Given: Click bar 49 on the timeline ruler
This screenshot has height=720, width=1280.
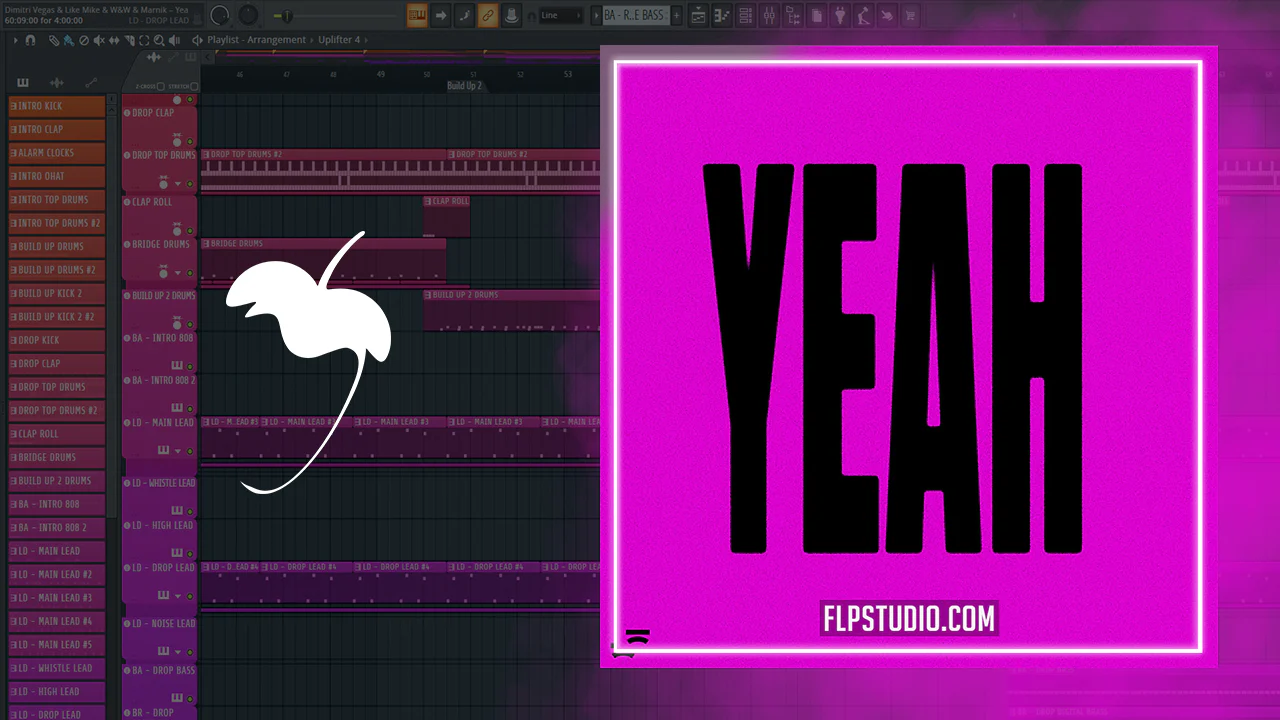Looking at the screenshot, I should (x=380, y=74).
